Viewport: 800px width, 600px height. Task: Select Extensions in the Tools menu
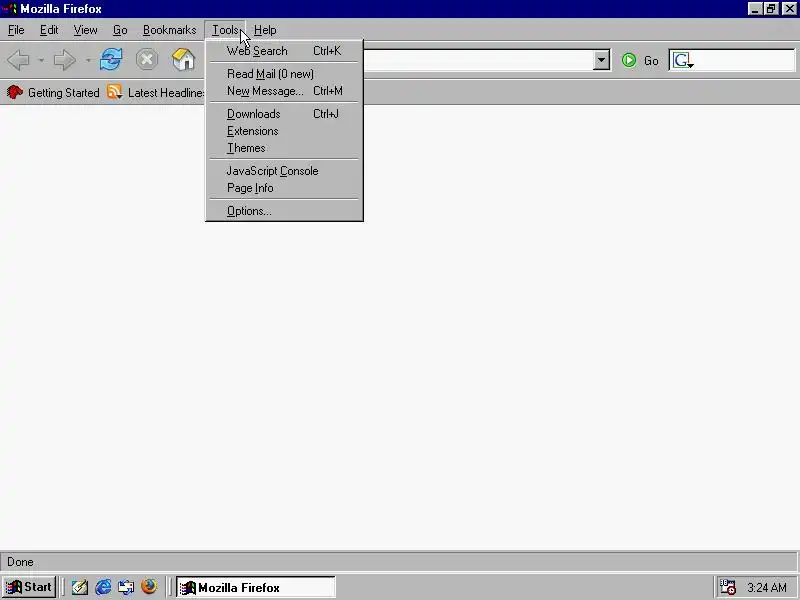point(284,131)
